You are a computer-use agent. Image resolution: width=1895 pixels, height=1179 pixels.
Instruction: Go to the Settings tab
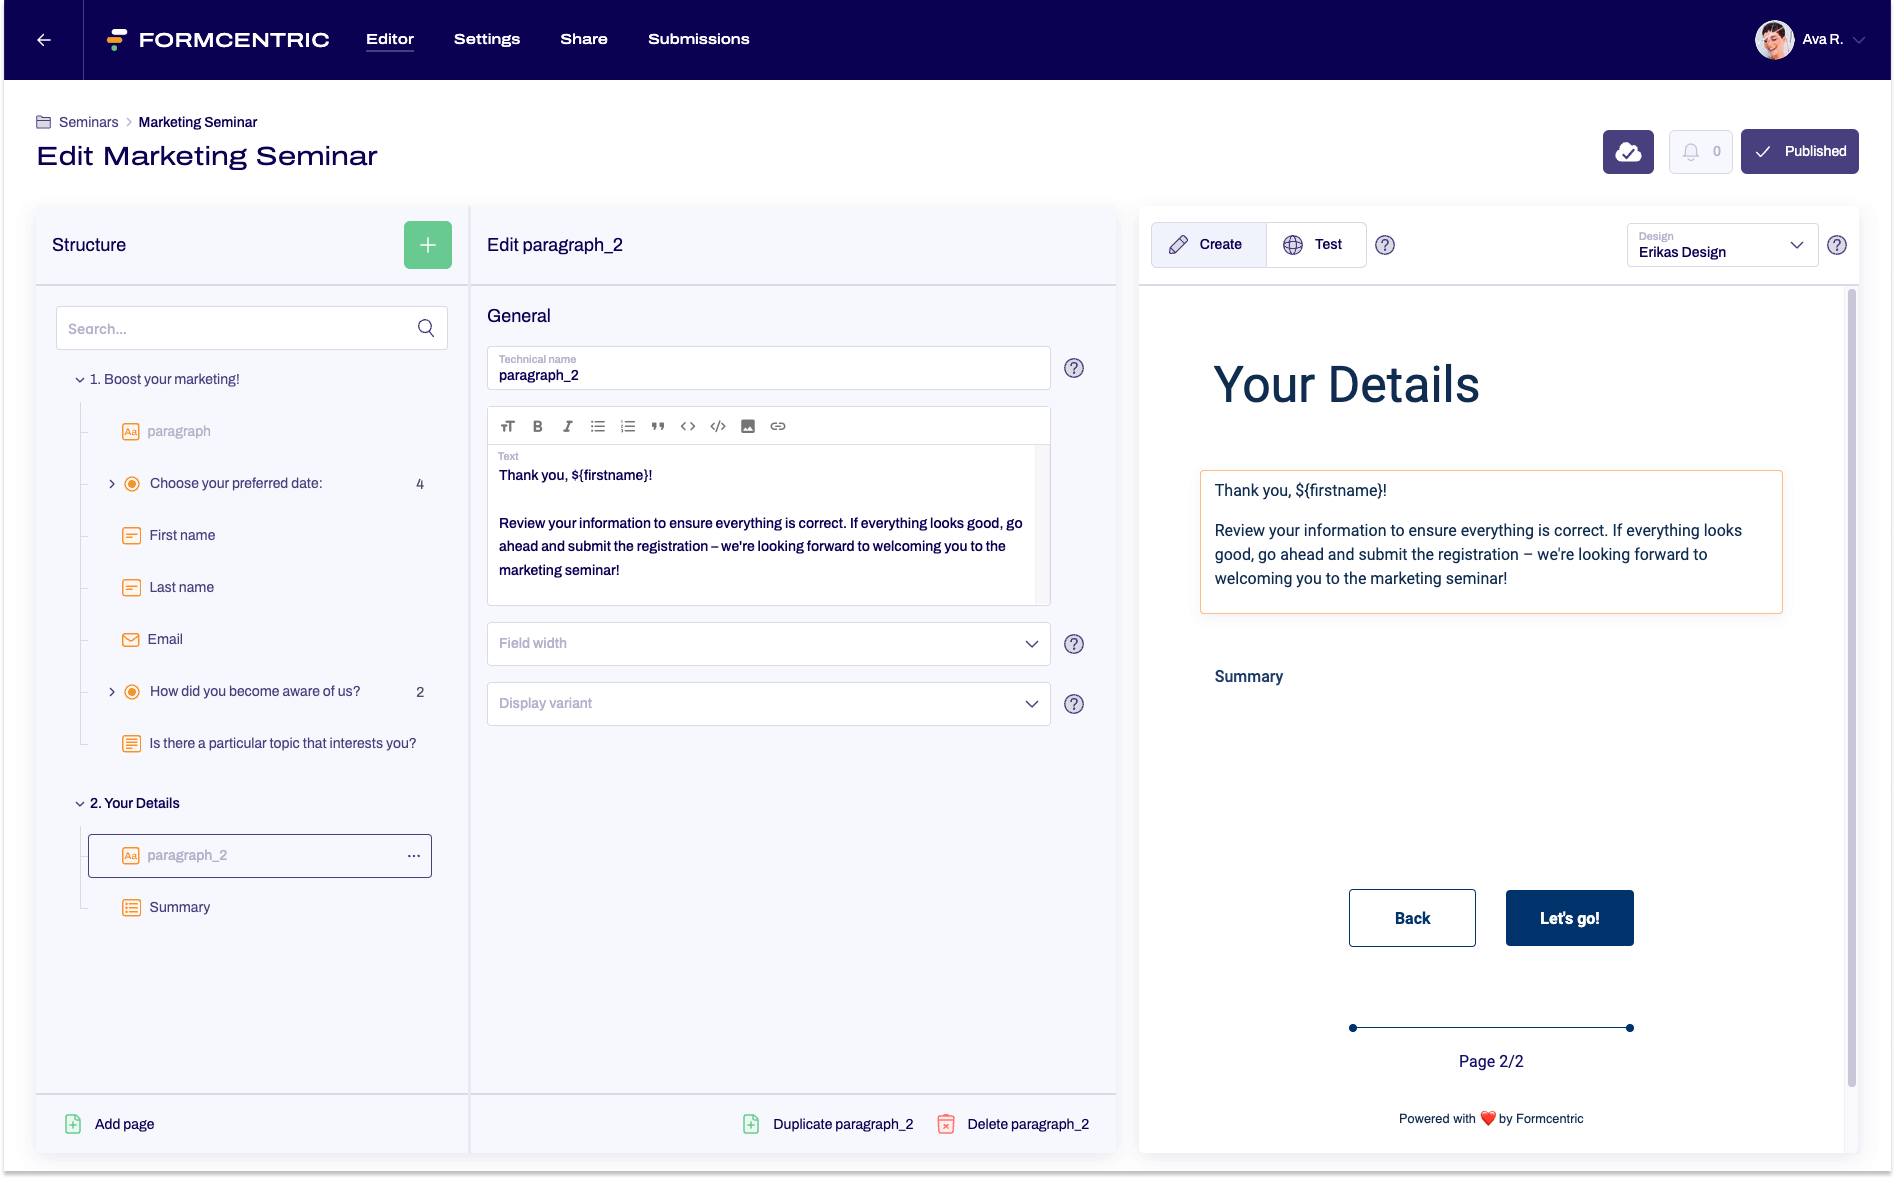[x=486, y=39]
